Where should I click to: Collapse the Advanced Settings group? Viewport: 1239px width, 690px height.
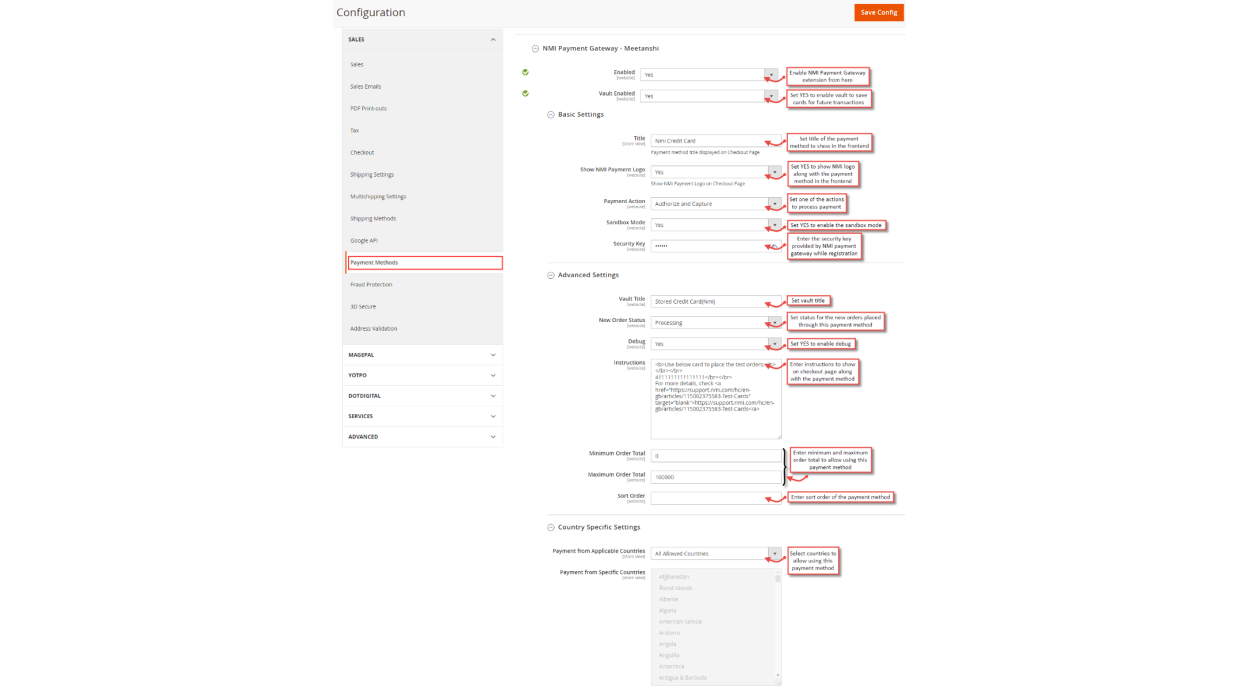(550, 275)
